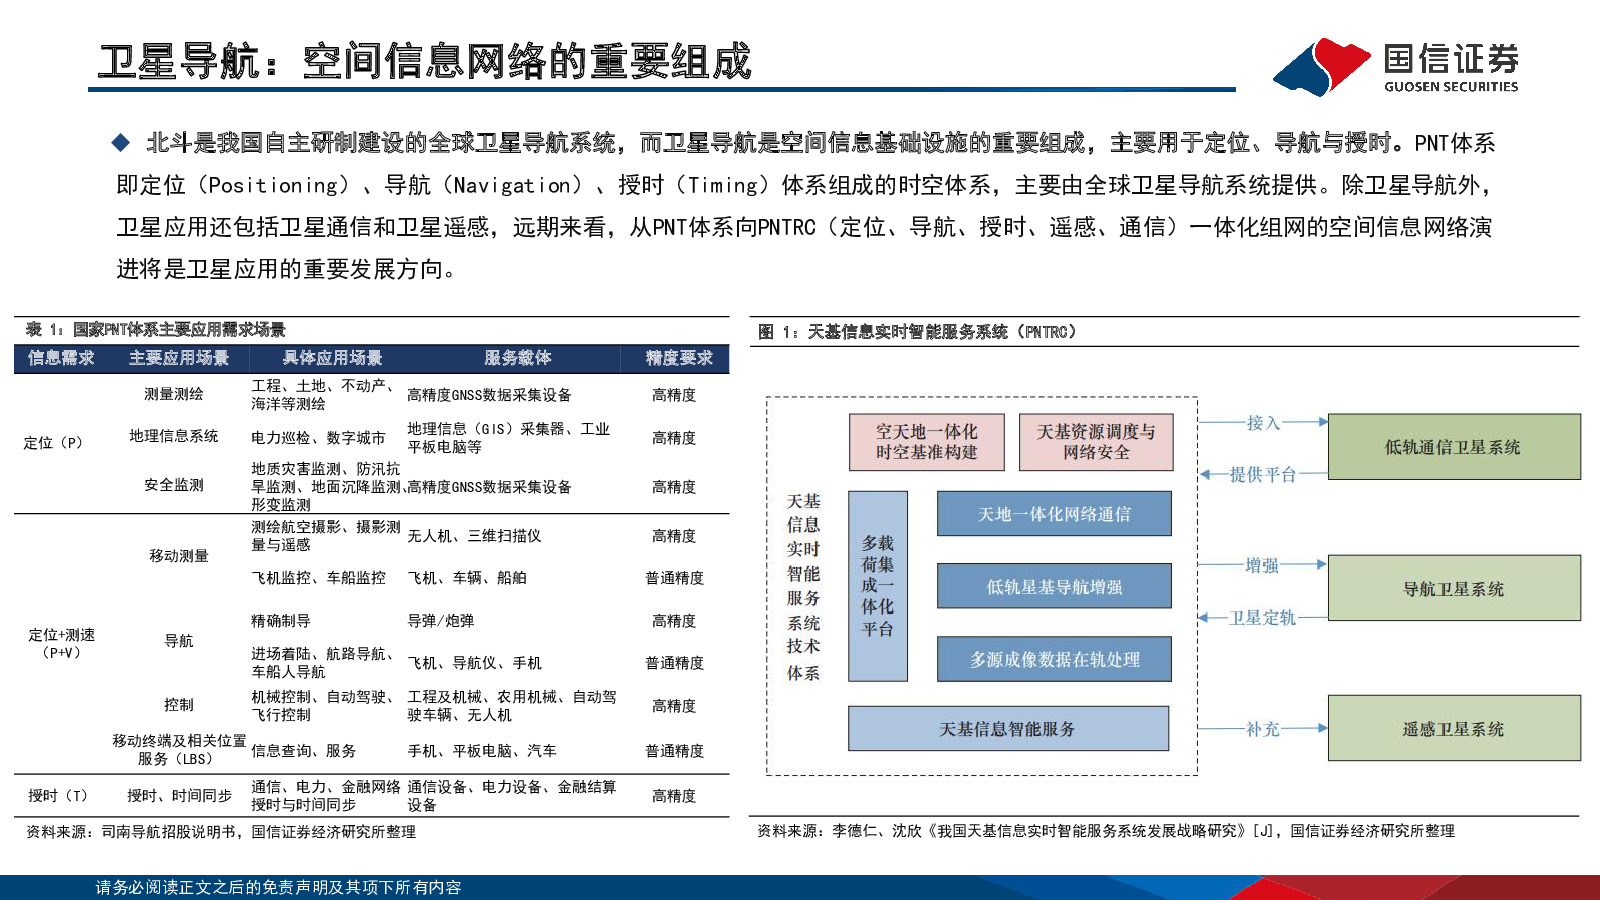This screenshot has width=1600, height=900.
Task: Click the 接入 arrow label
Action: 1263,423
